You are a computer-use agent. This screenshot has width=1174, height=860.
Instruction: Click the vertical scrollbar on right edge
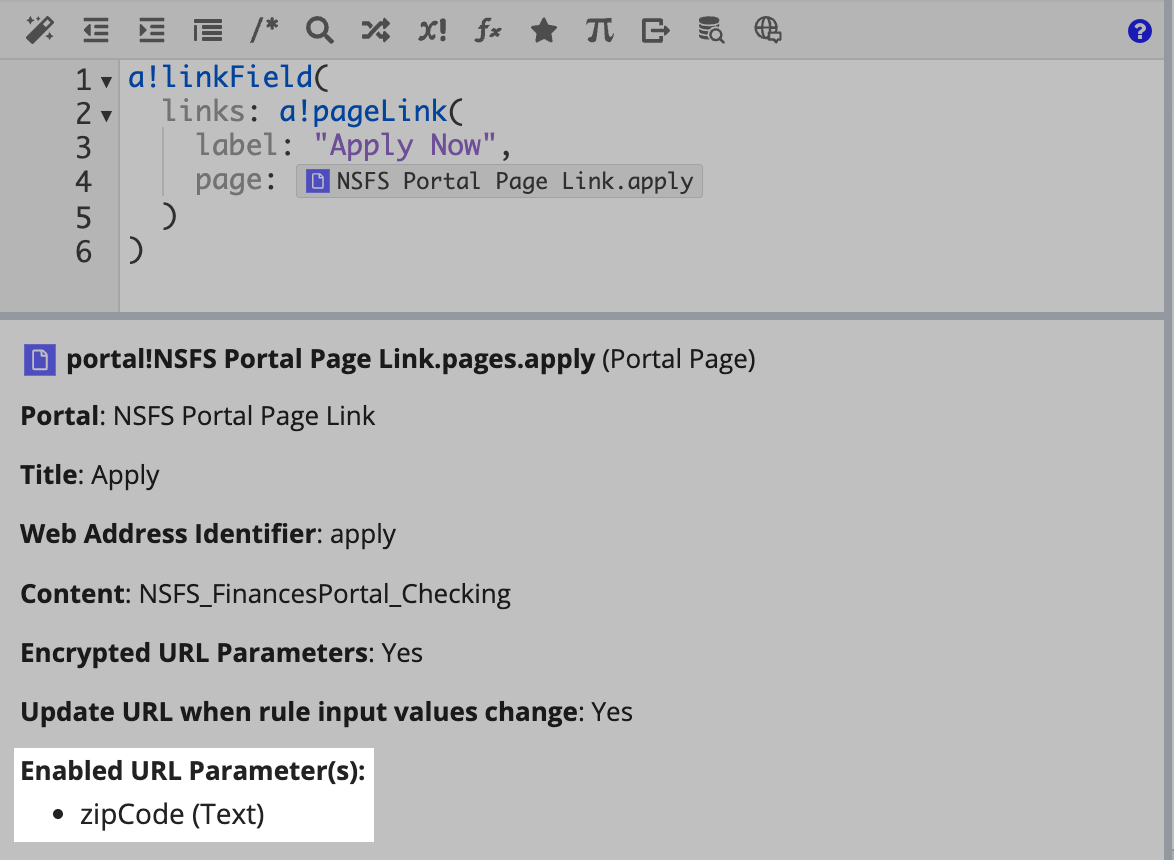pyautogui.click(x=1169, y=430)
